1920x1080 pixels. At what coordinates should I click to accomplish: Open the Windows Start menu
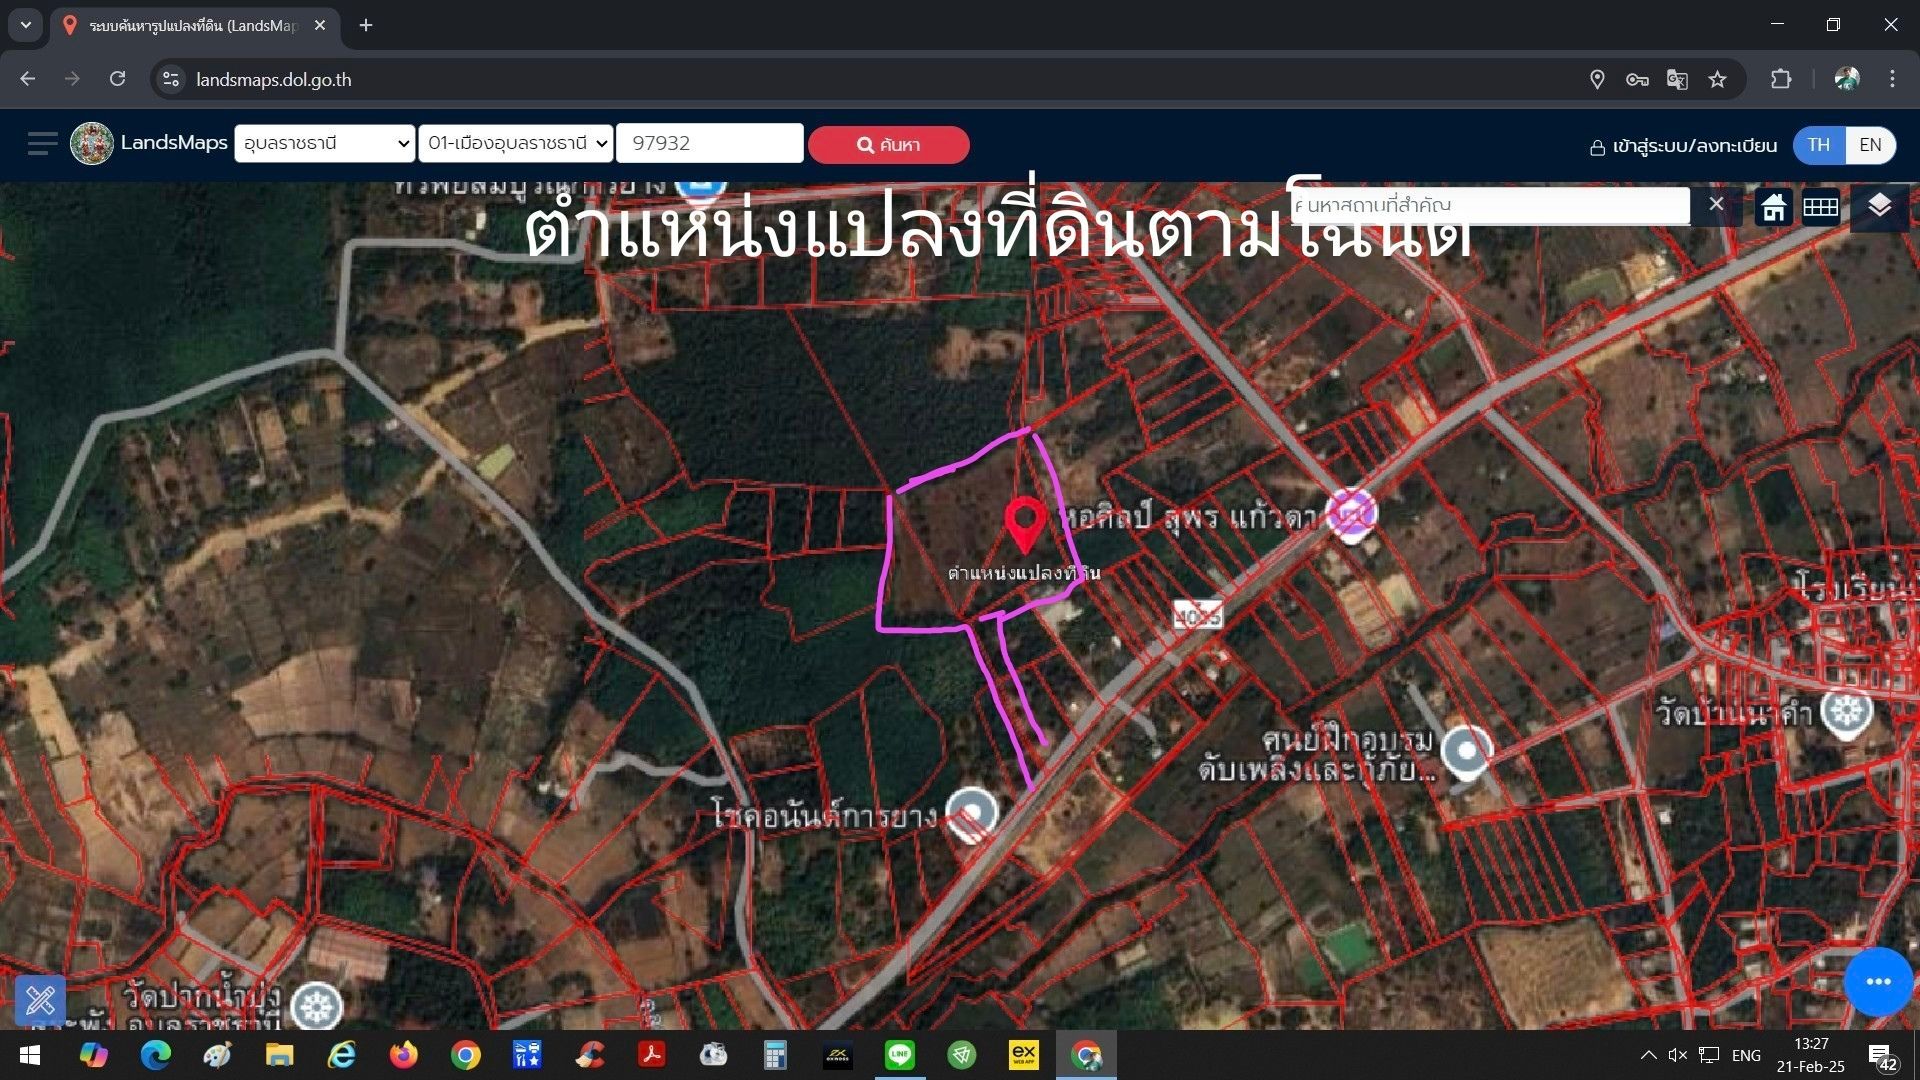coord(30,1055)
